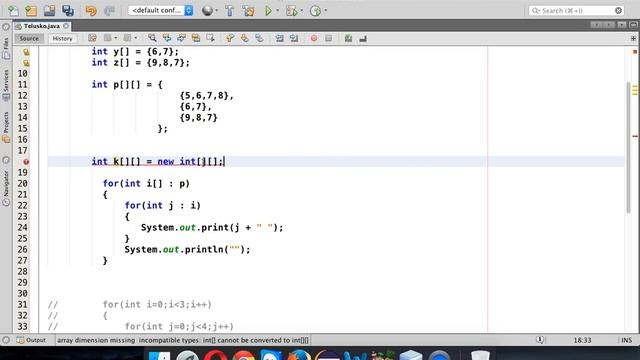640x360 pixels.
Task: Open the Projects side panel tab
Action: pyautogui.click(x=6, y=127)
